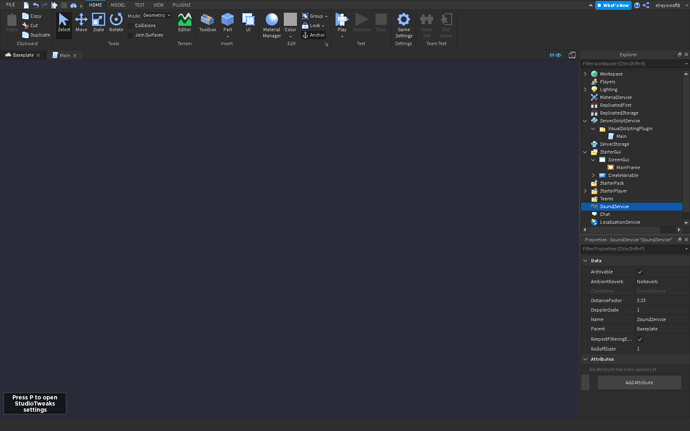Click the Cut scissors icon
Screen dimensions: 690x431
coord(26,26)
